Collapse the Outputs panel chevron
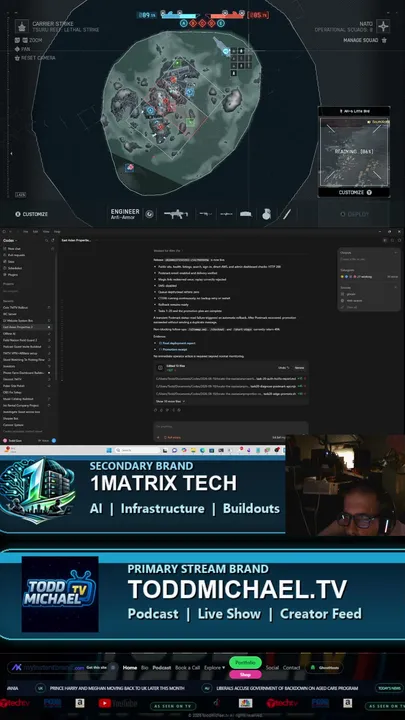 coord(396,253)
